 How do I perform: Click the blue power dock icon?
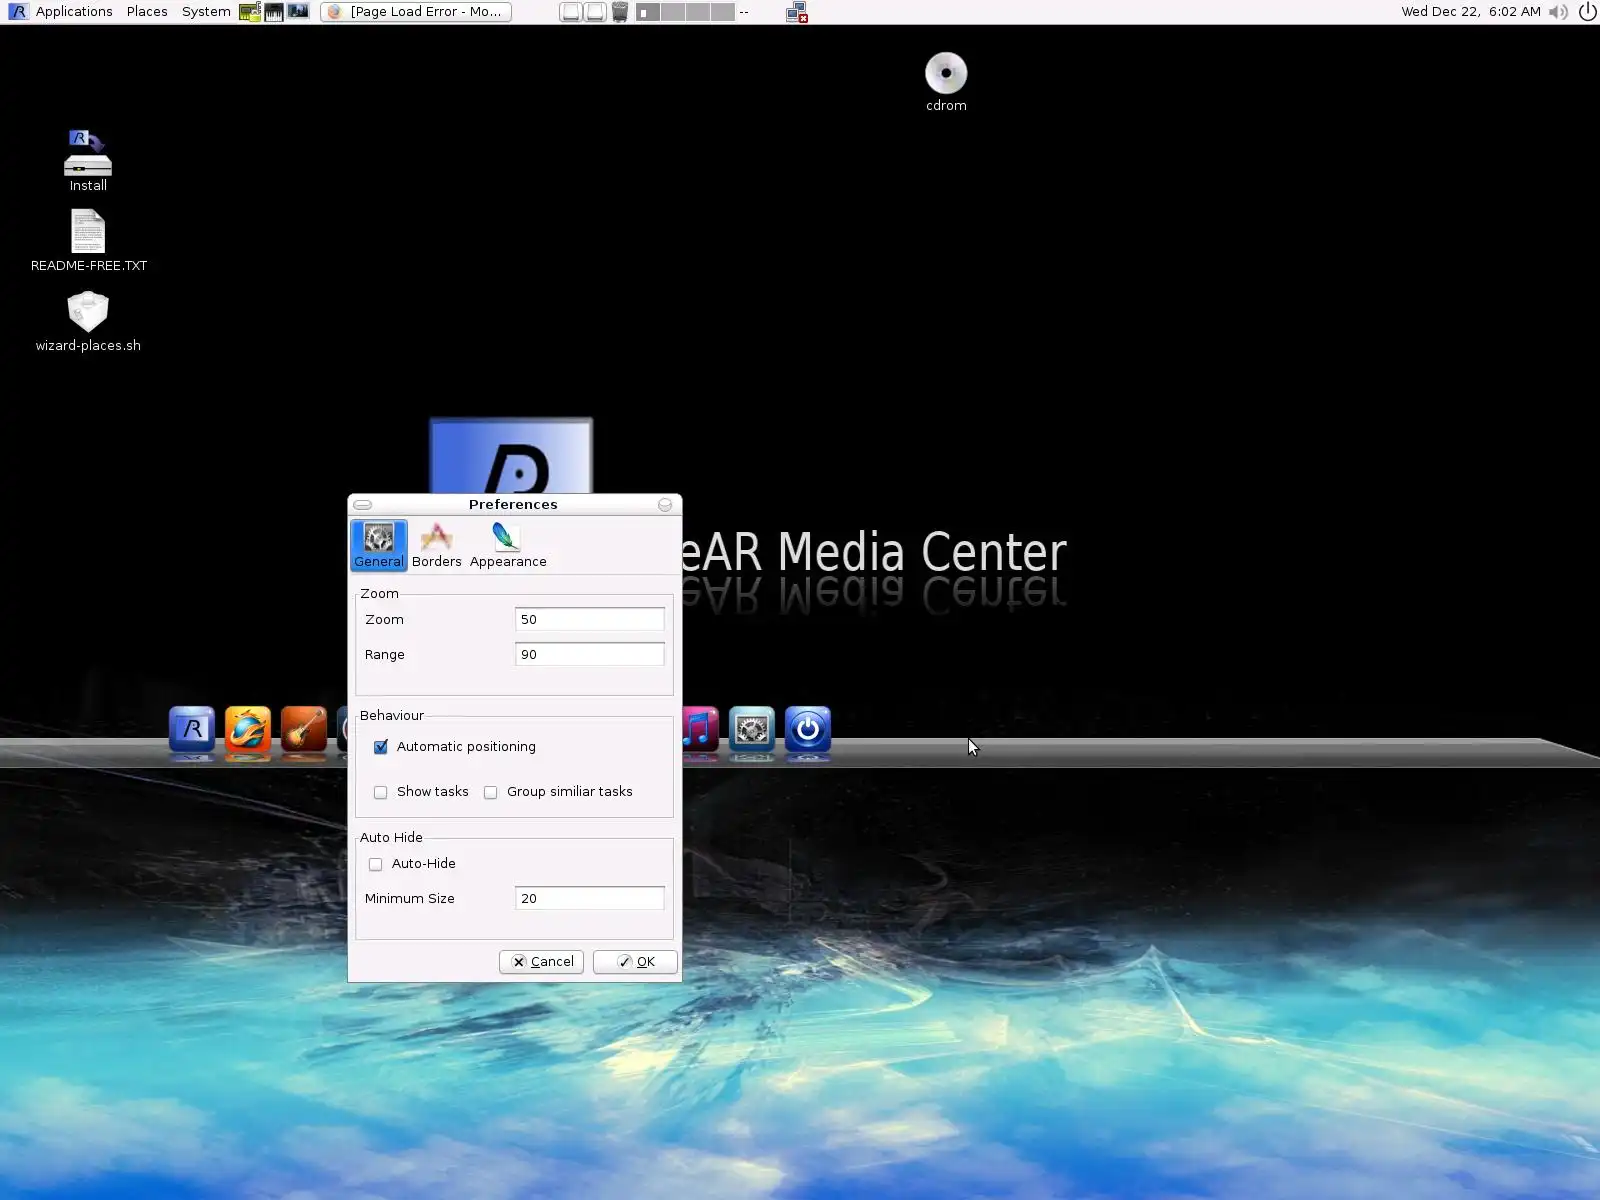point(808,729)
